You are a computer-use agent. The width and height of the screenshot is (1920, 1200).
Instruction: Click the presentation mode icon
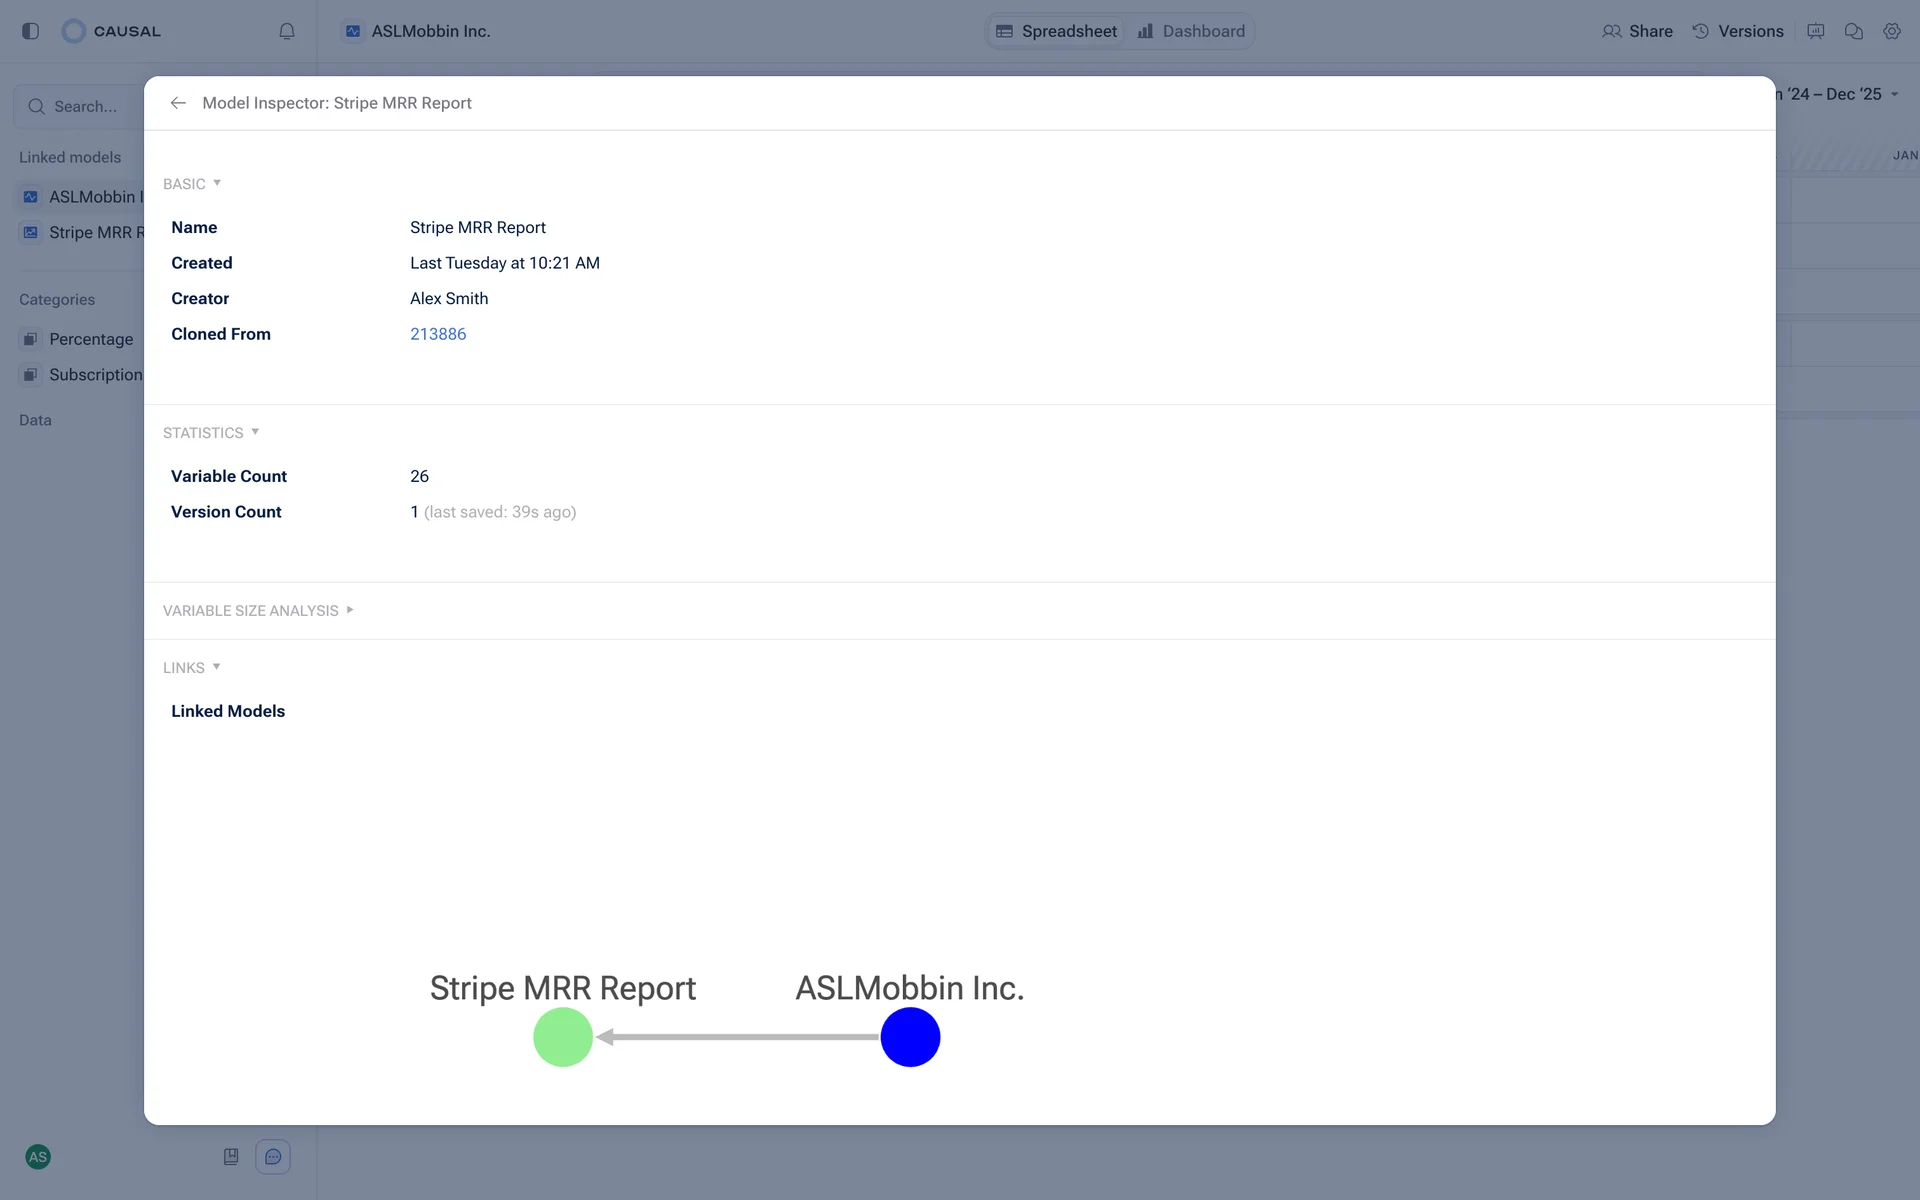pyautogui.click(x=1815, y=31)
